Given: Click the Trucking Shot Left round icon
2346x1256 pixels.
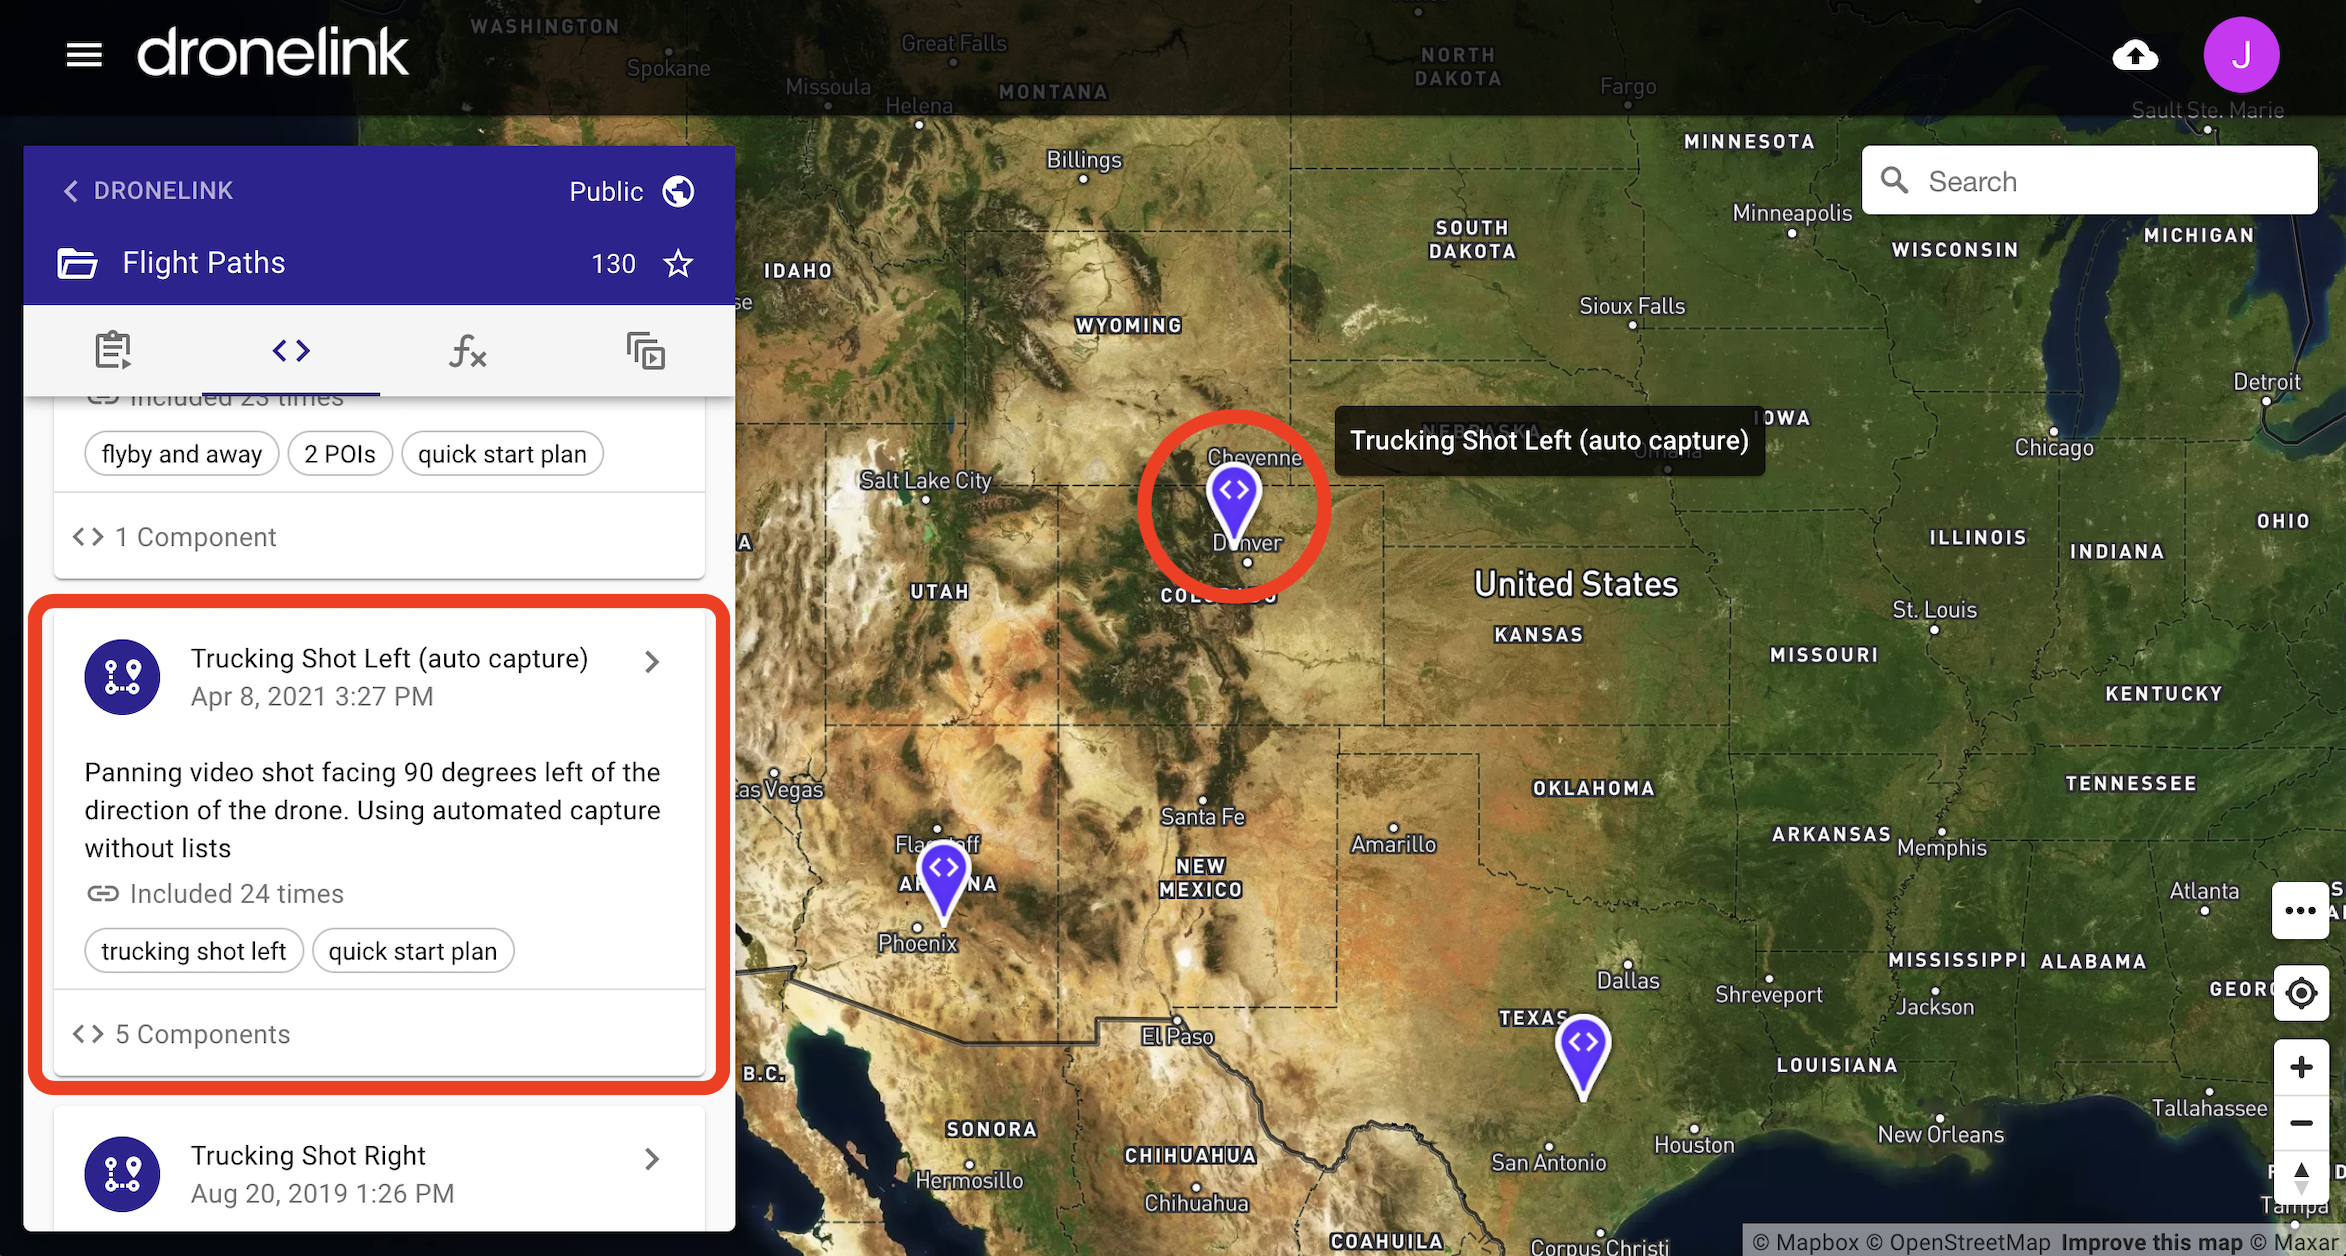Looking at the screenshot, I should [x=122, y=677].
